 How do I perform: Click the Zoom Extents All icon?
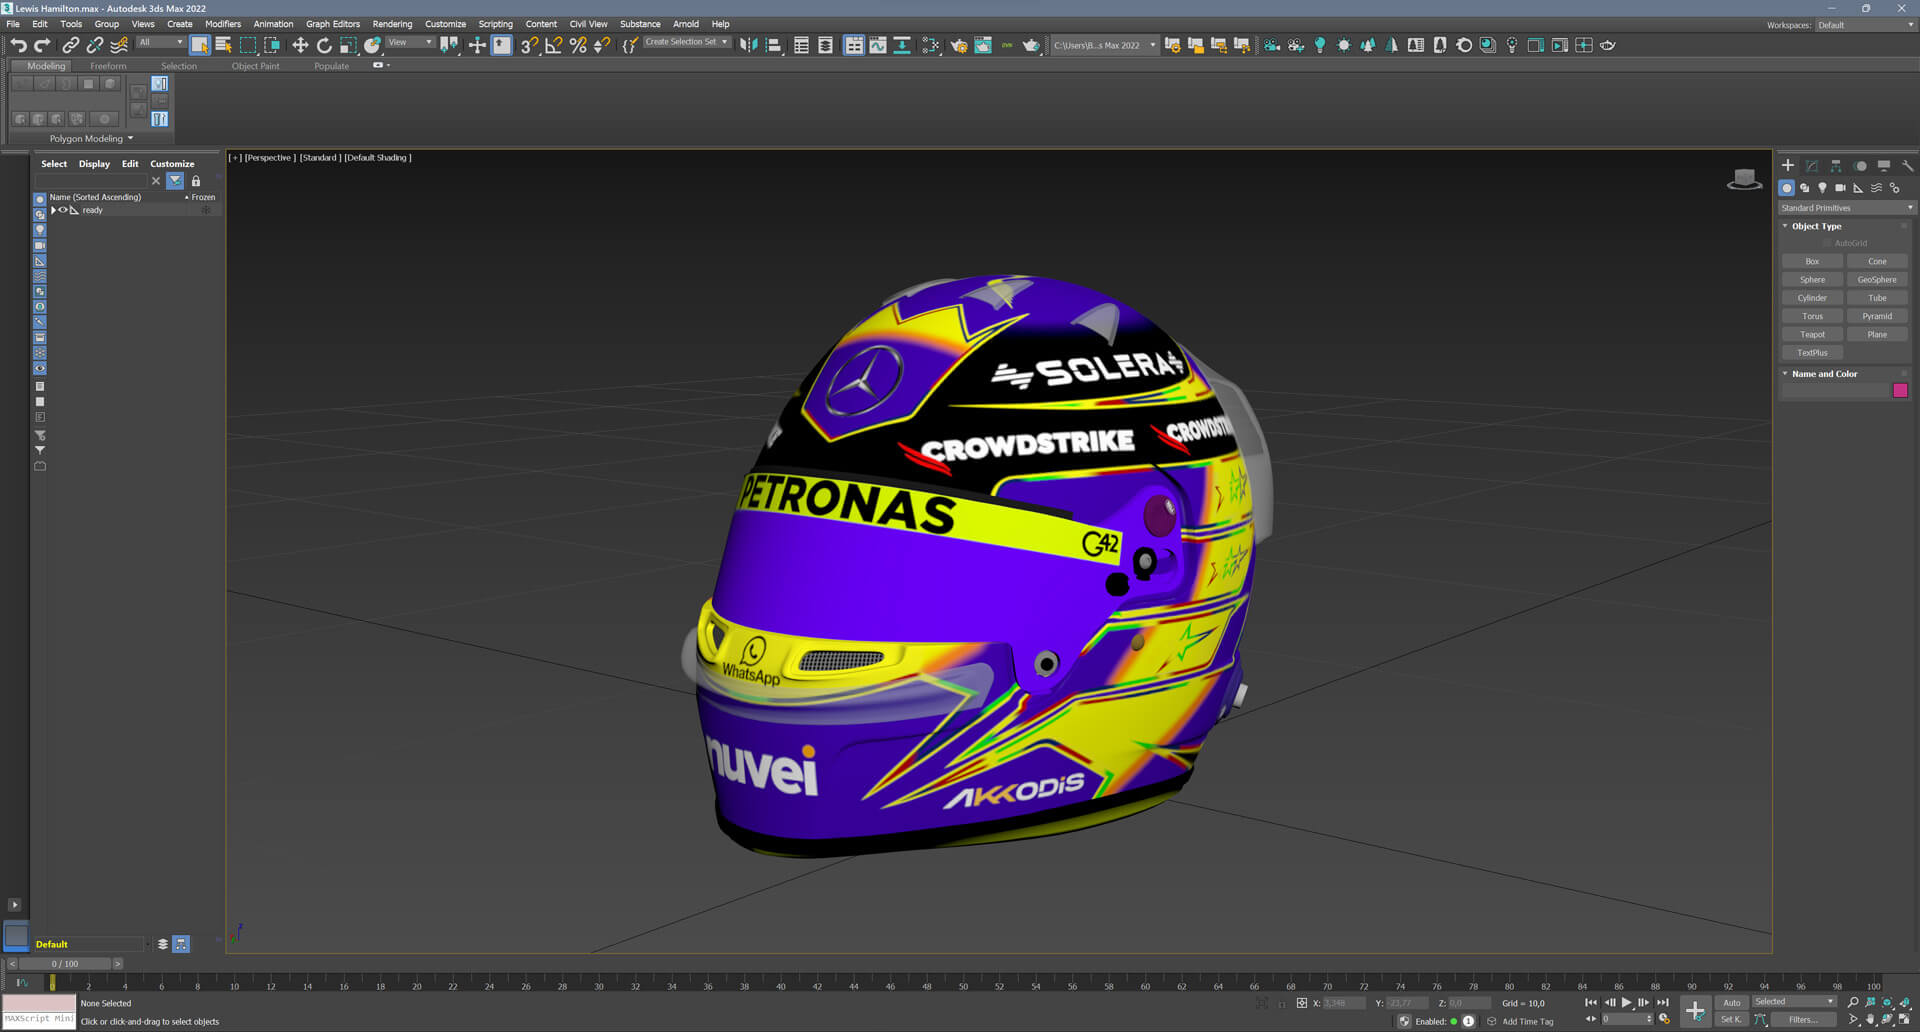(x=1904, y=1002)
